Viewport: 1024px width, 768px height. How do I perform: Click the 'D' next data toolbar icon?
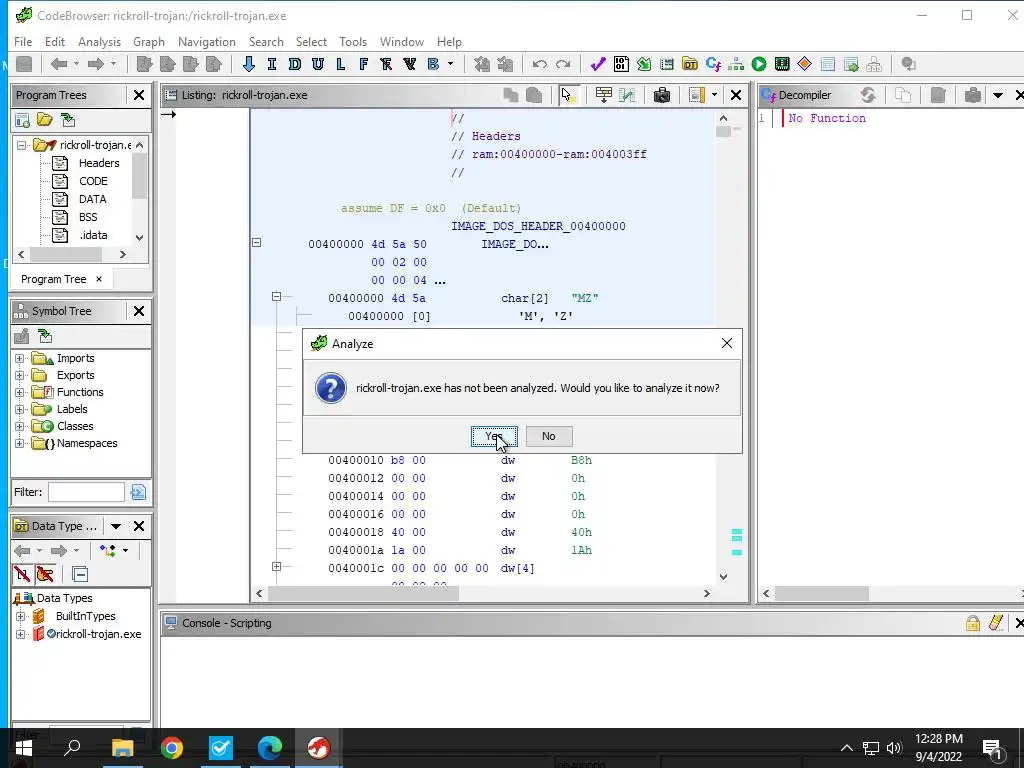click(x=295, y=64)
